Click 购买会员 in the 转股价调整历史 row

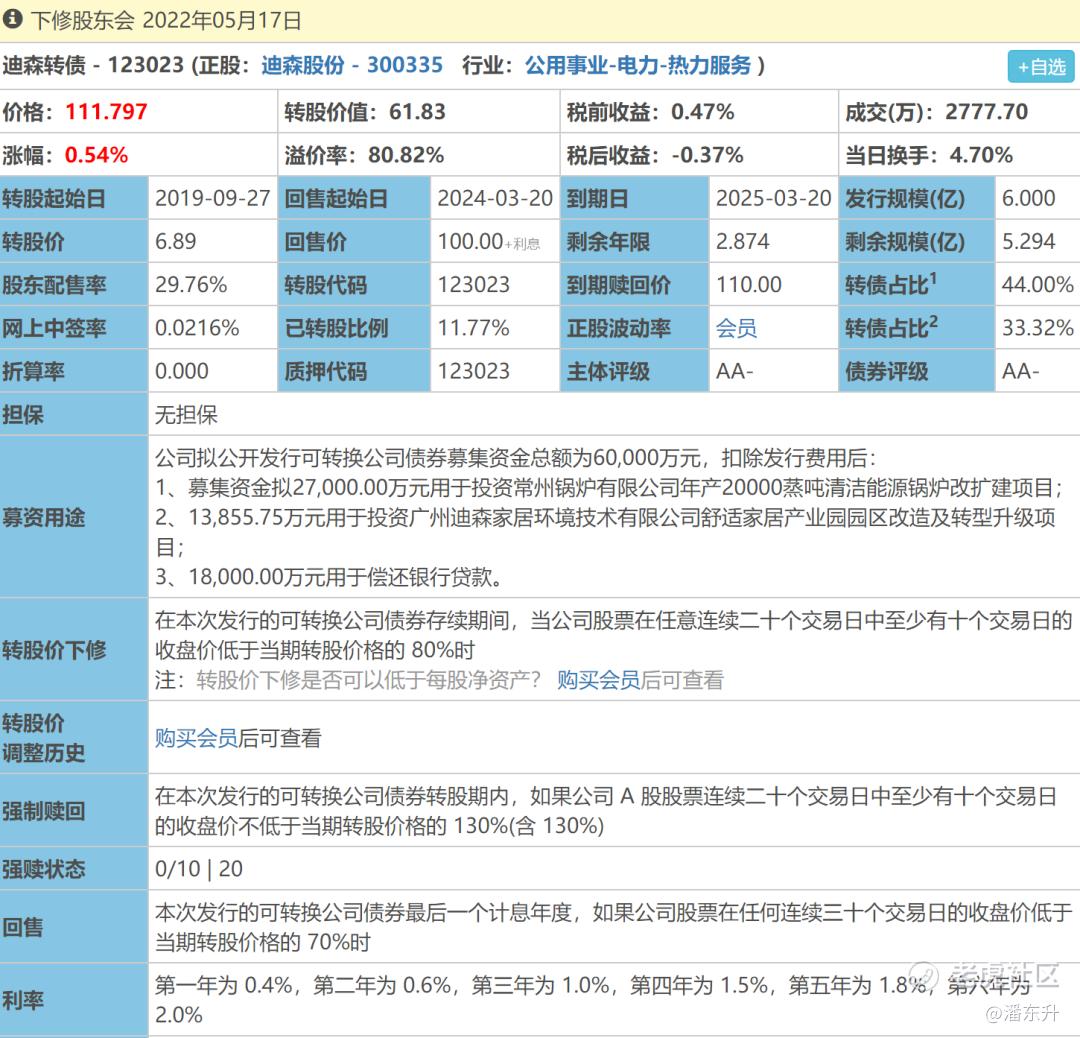196,738
